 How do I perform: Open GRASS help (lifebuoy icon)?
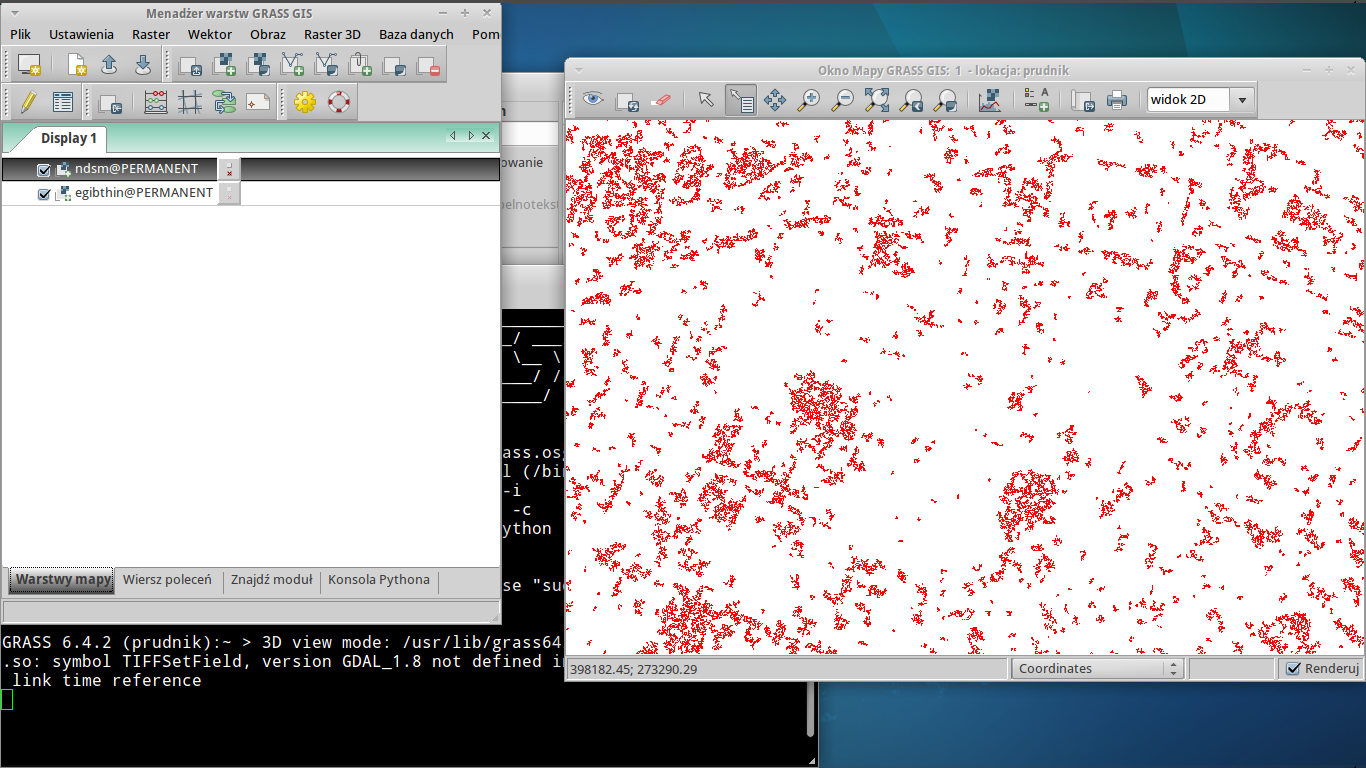(339, 101)
